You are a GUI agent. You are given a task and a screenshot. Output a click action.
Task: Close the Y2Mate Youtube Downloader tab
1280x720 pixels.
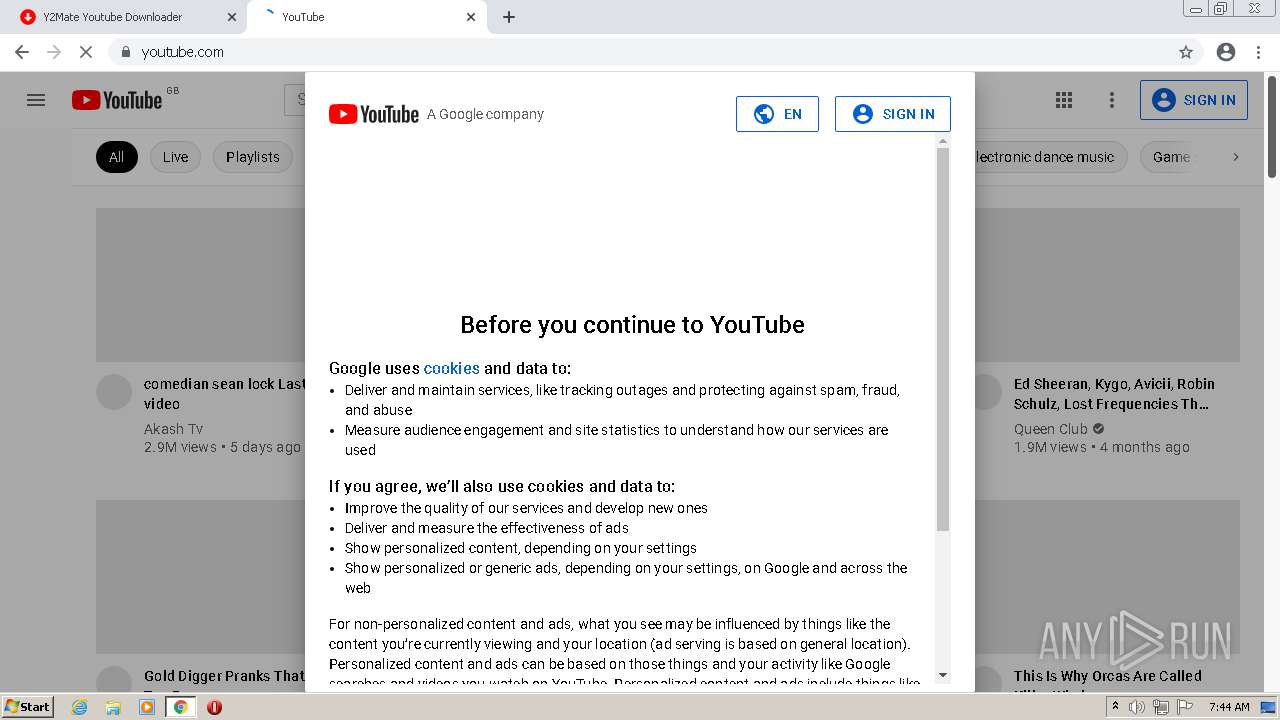coord(232,17)
